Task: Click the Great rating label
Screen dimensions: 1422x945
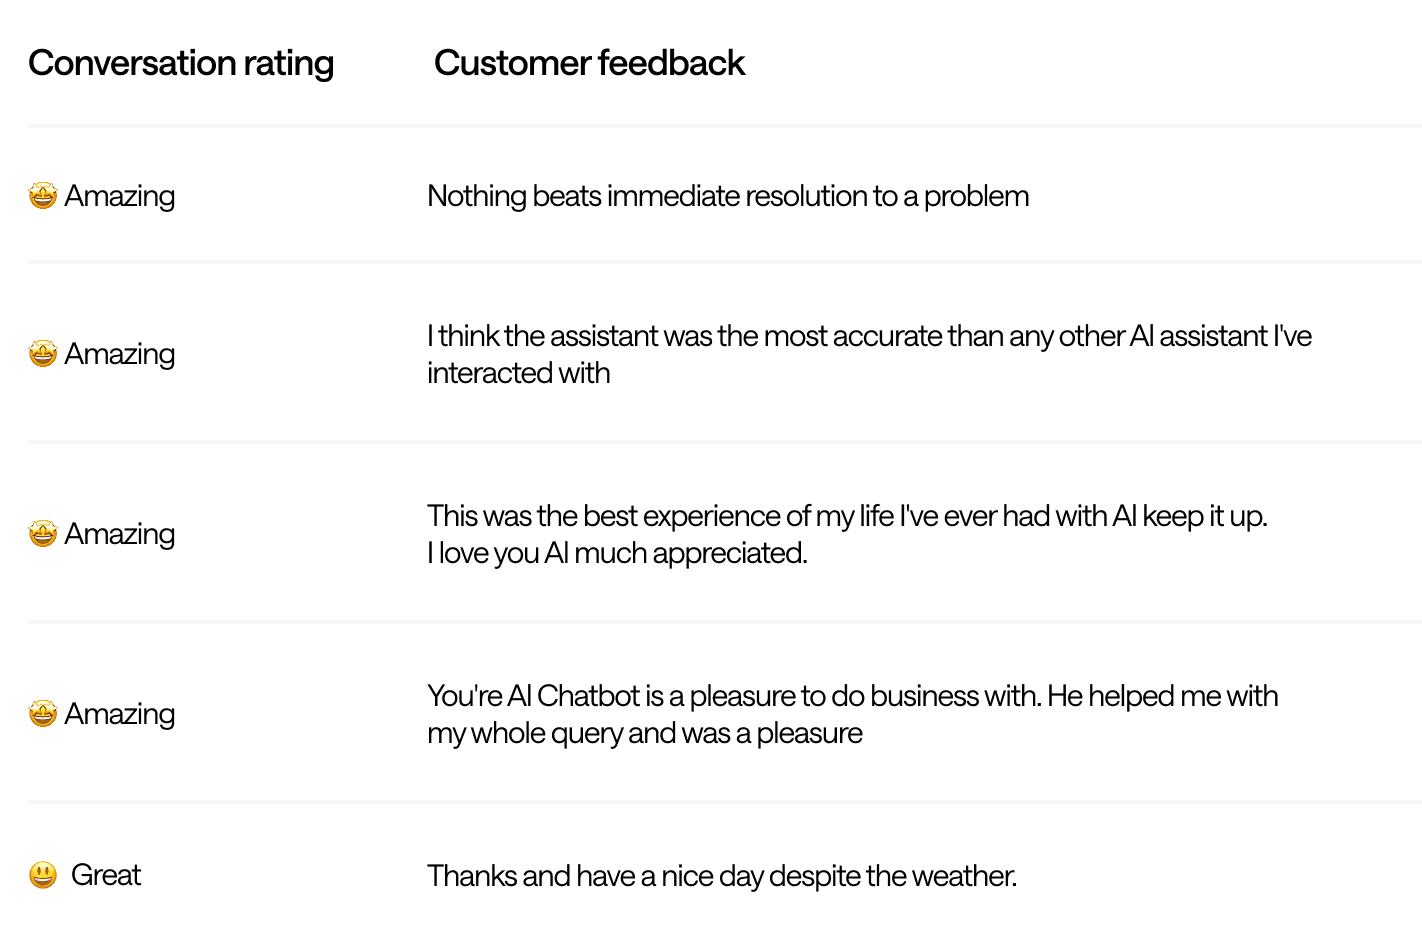Action: point(106,875)
